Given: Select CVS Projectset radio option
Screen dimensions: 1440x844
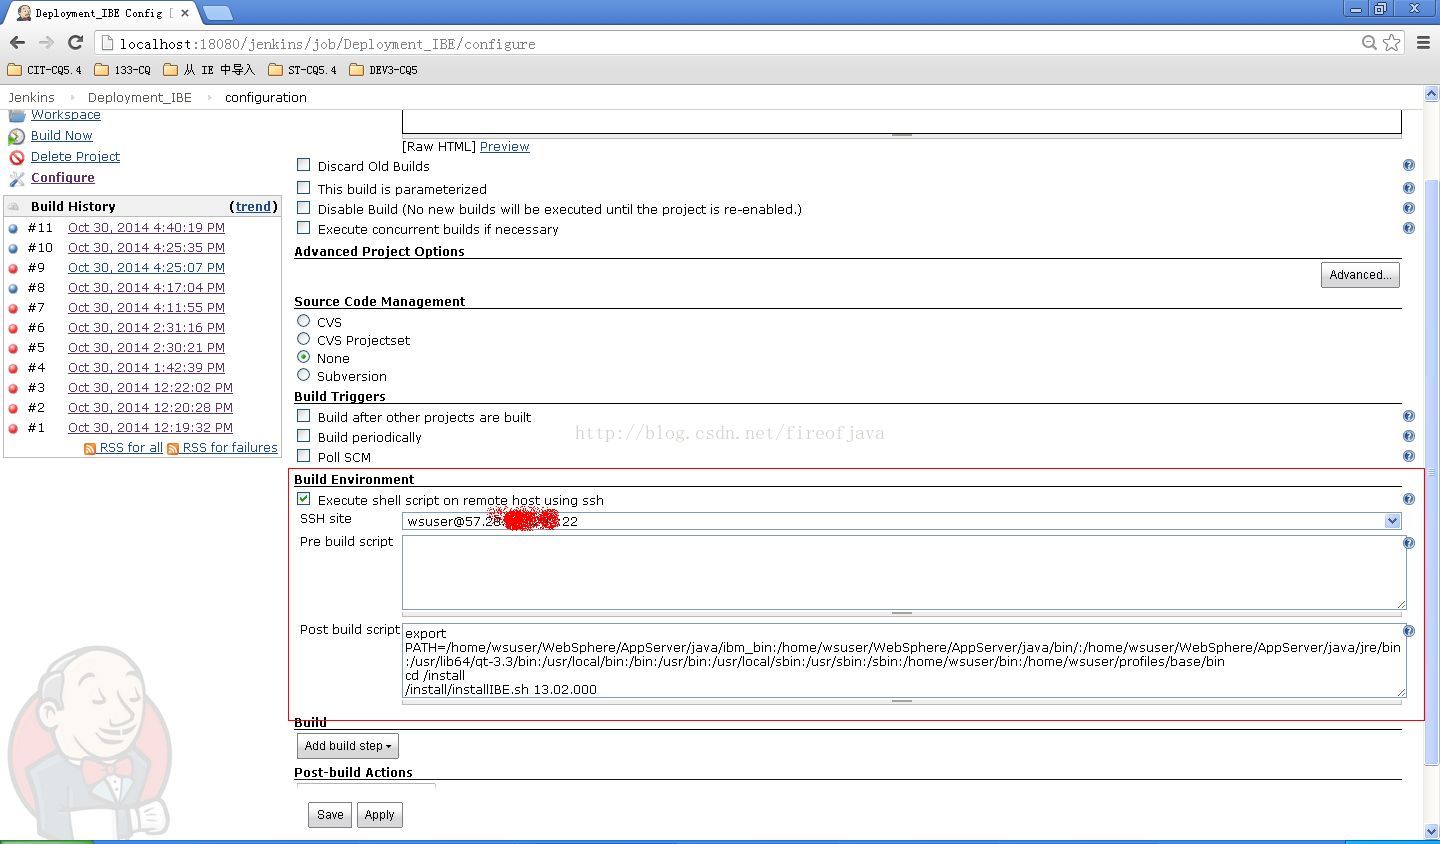Looking at the screenshot, I should 304,339.
